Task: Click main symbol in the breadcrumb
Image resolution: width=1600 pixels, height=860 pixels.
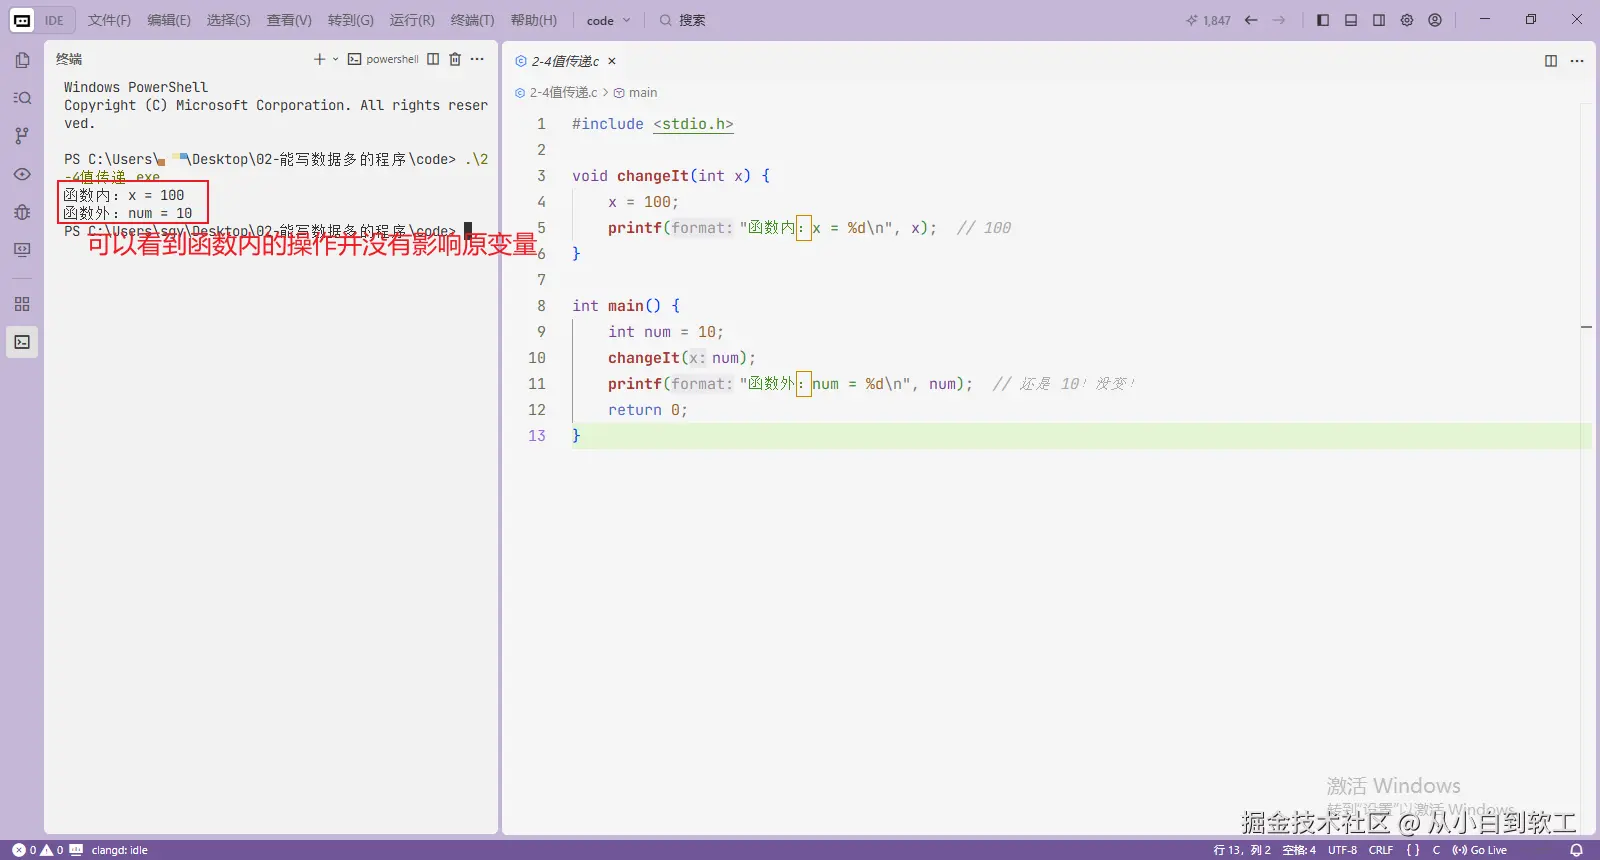Action: pos(635,92)
